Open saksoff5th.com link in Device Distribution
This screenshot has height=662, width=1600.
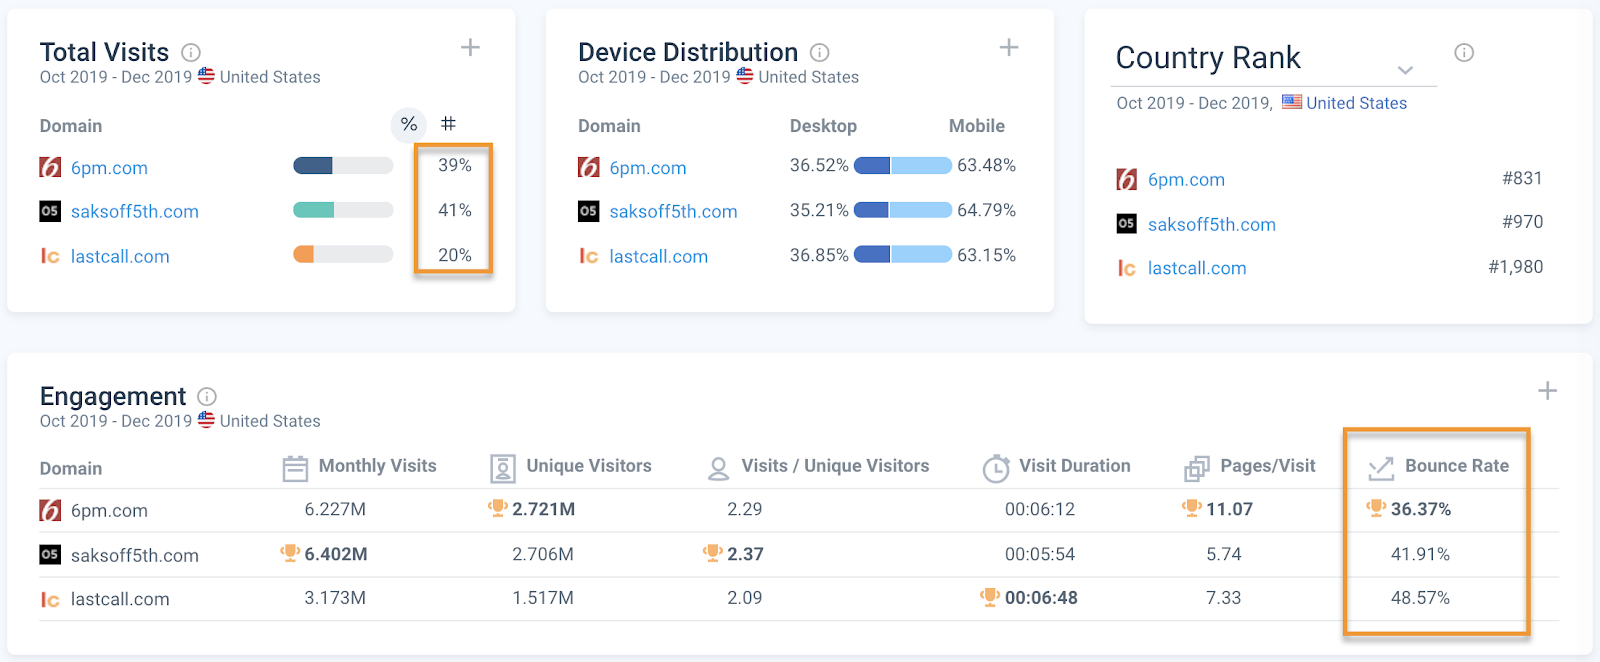(673, 212)
